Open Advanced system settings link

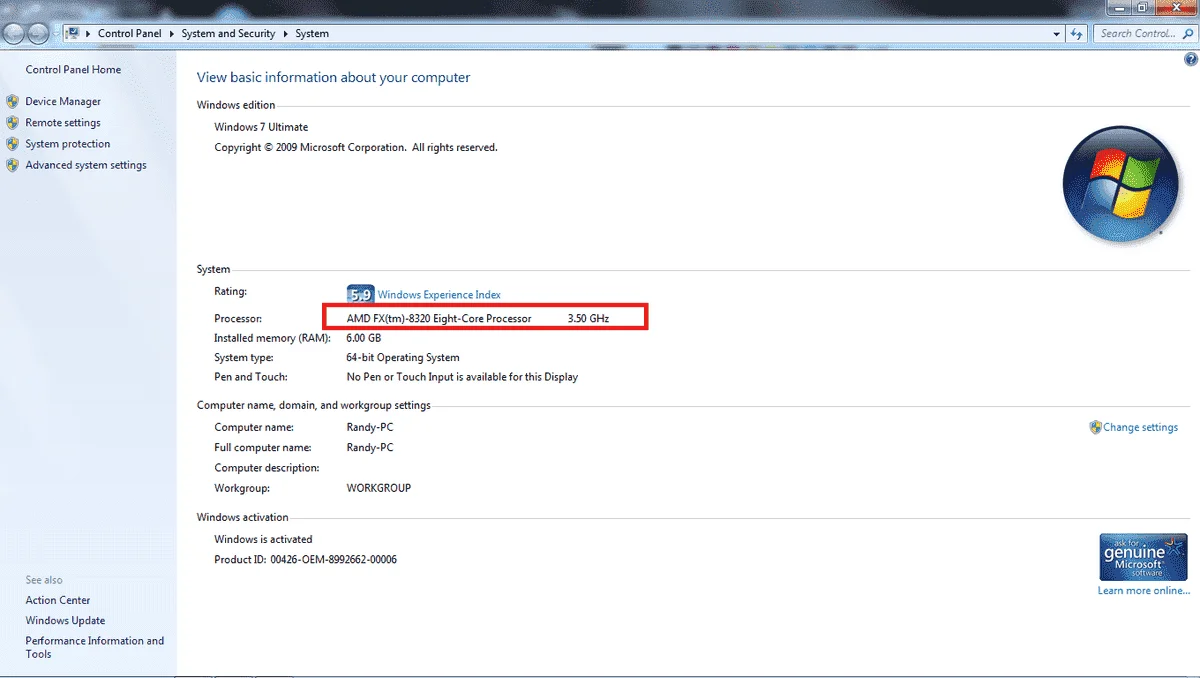(86, 165)
